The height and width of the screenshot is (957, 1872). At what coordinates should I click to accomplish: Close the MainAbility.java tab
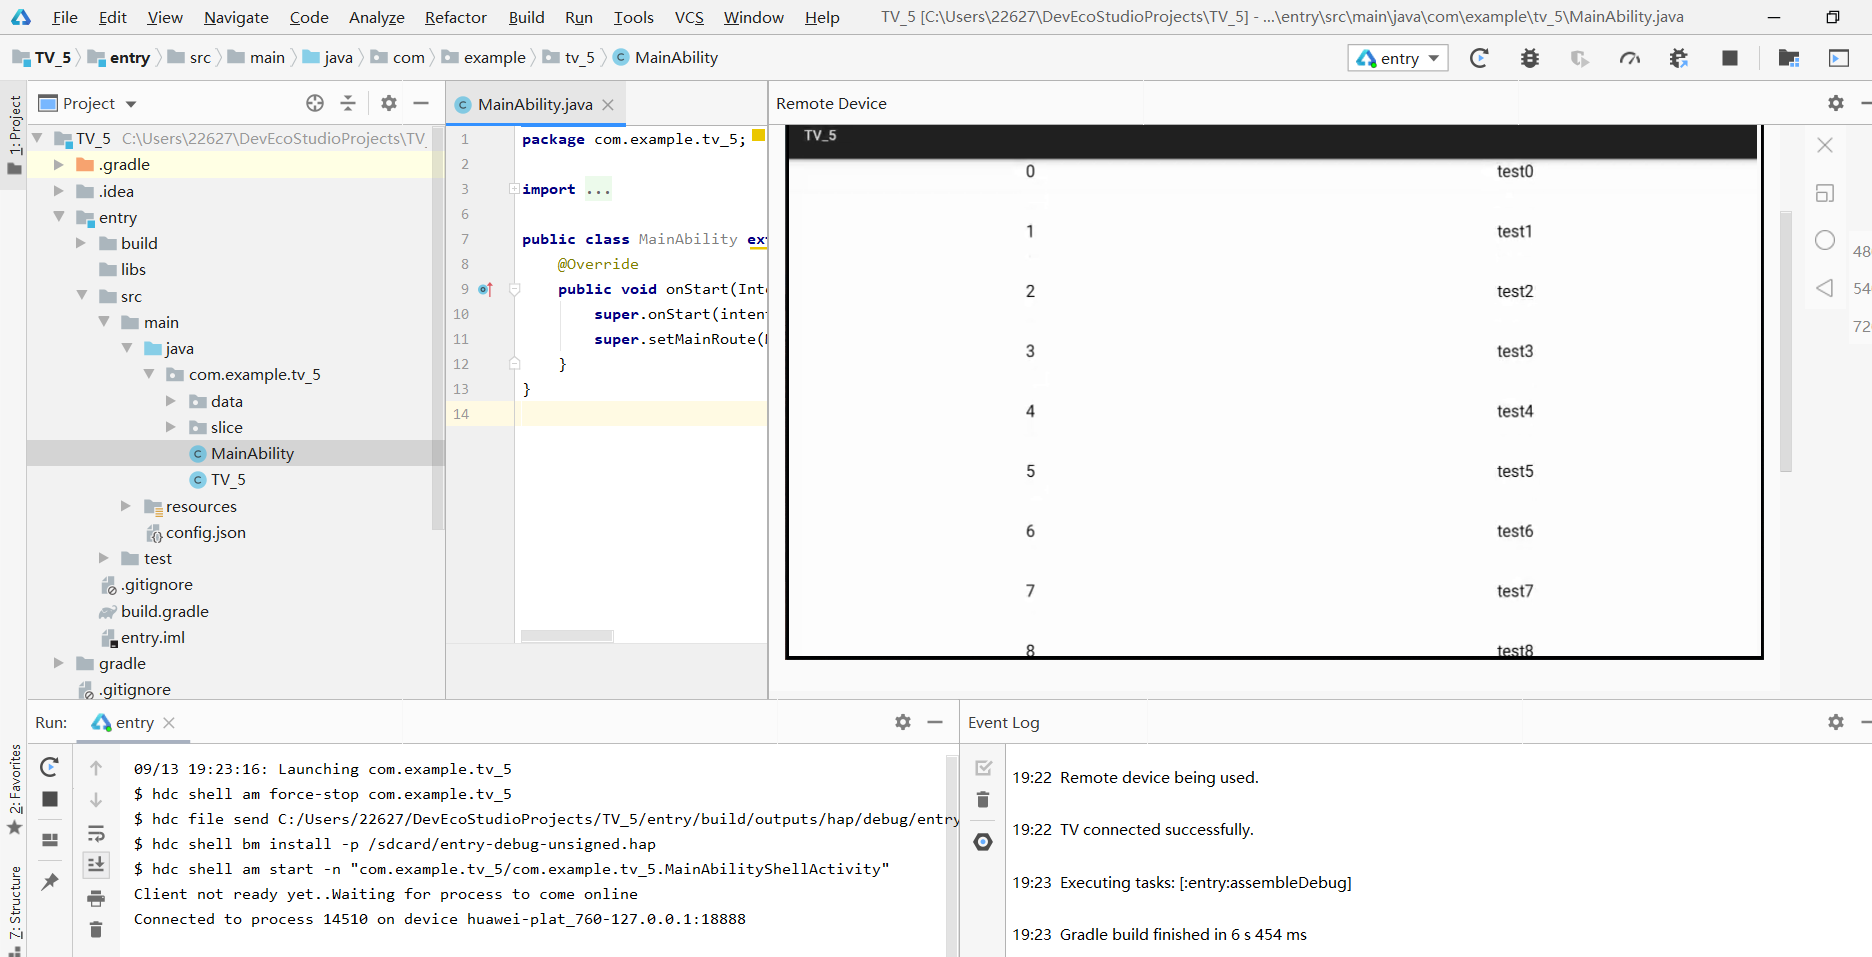pos(608,104)
